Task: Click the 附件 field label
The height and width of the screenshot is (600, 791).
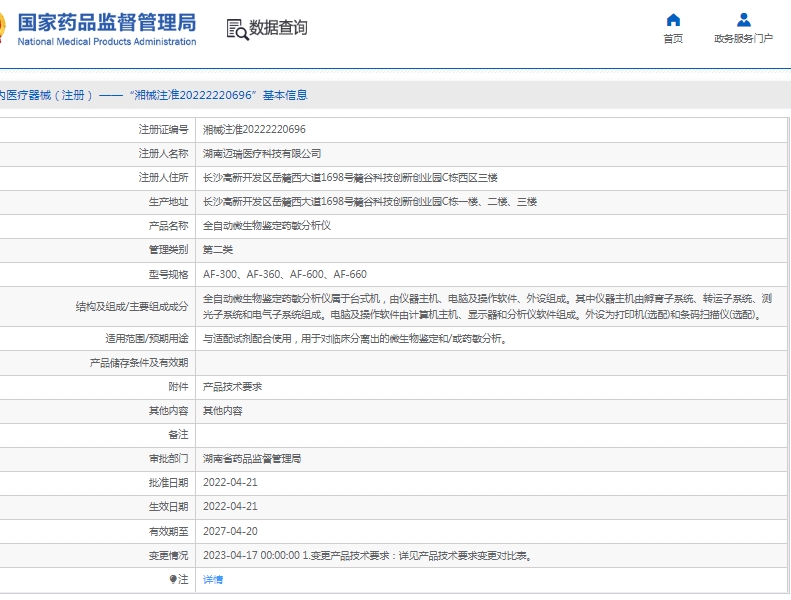Action: point(178,387)
